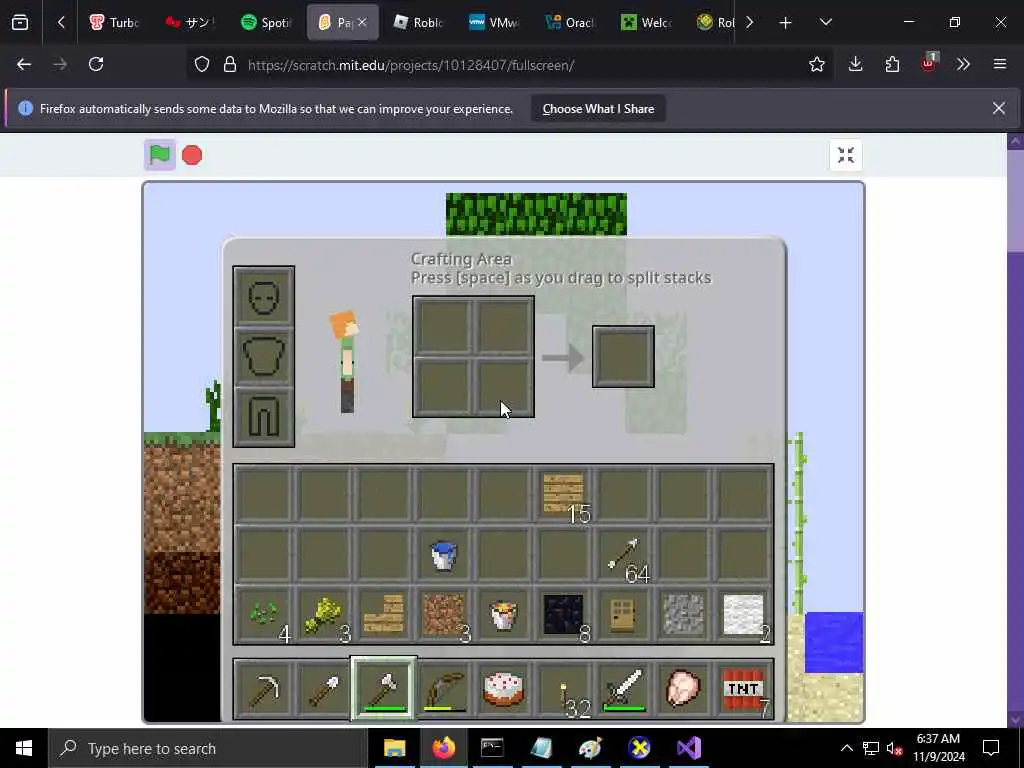Dismiss the Firefox data notification bar
This screenshot has width=1024, height=768.
pos(999,108)
